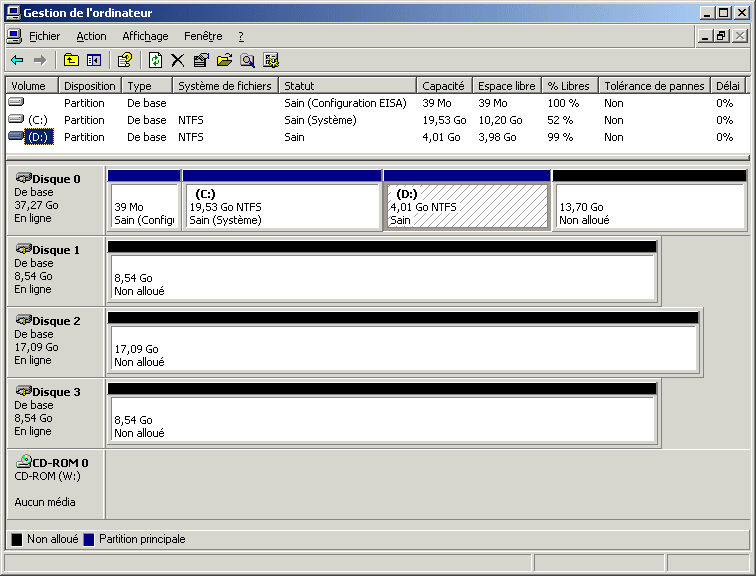
Task: Toggle the console tree show/hide icon
Action: [94, 60]
